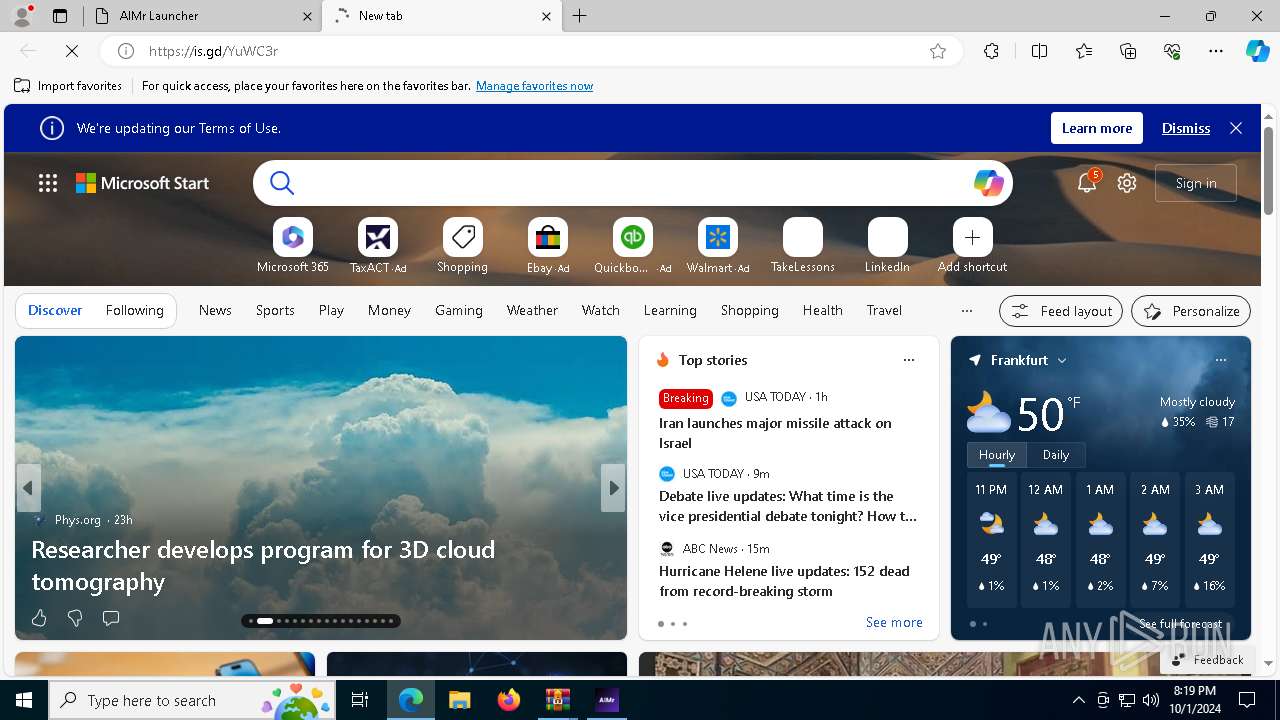Screen dimensions: 1280x720
Task: Show previous carousel story
Action: (28, 488)
